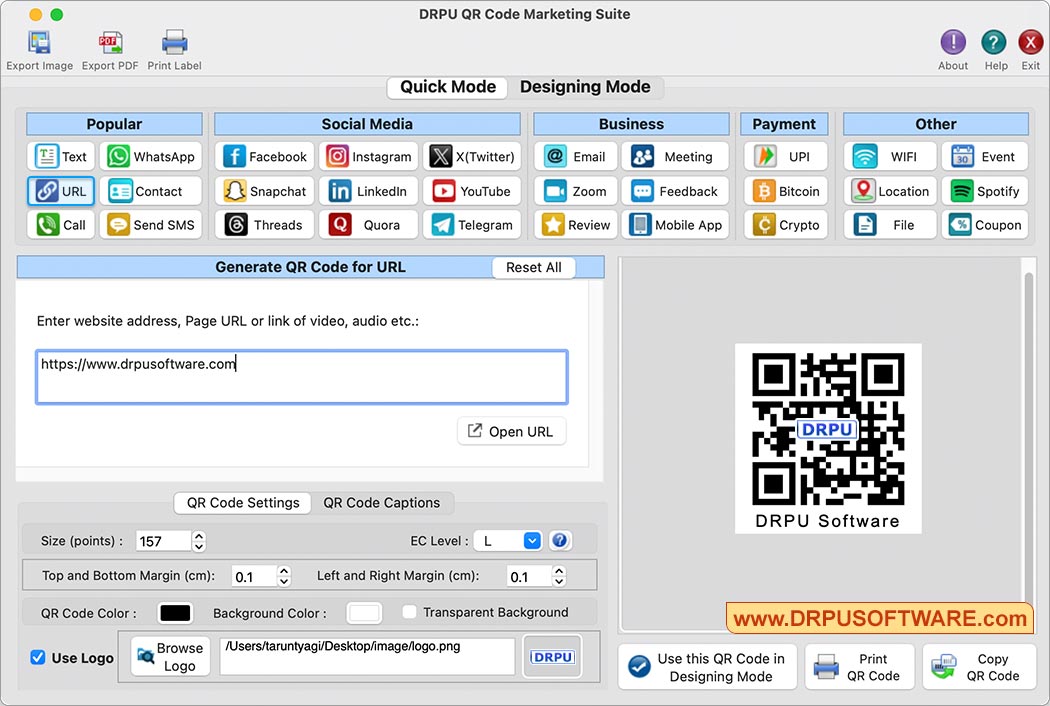The image size is (1050, 706).
Task: Open the Telegram QR code generator
Action: 472,224
